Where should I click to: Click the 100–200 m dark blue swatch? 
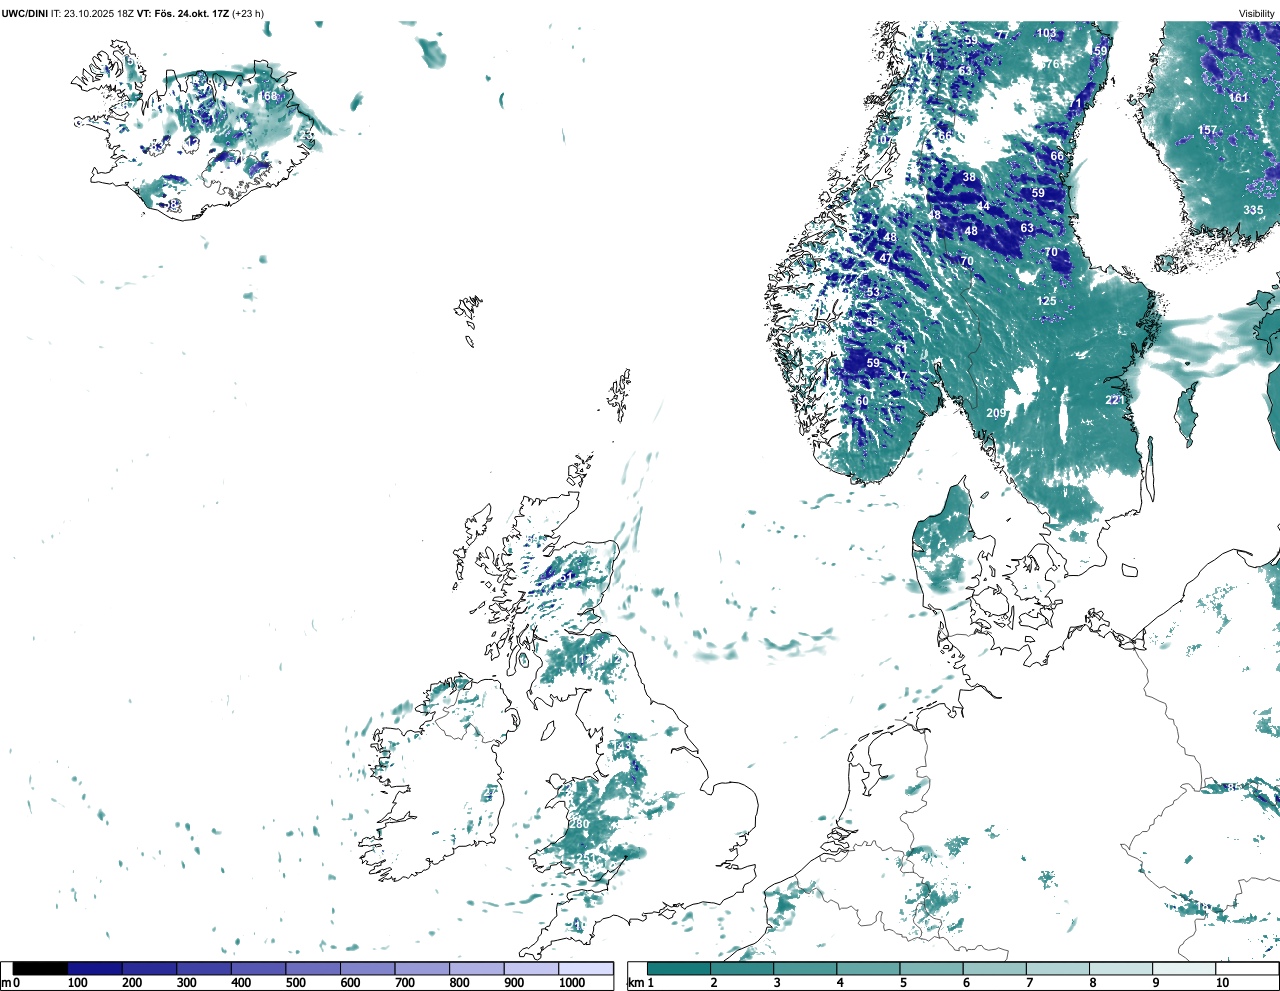click(95, 968)
